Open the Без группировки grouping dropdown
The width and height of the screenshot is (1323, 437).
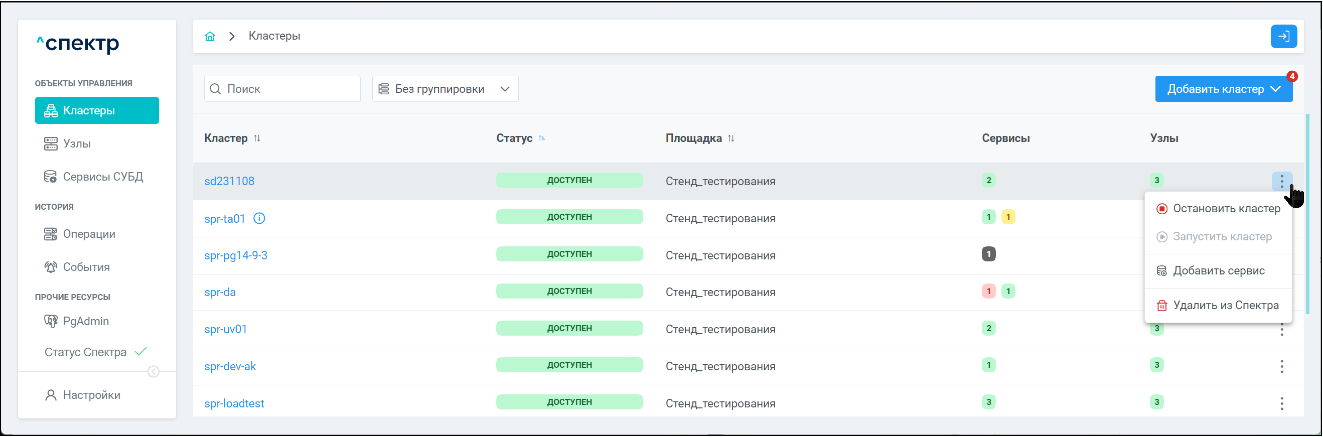click(445, 89)
